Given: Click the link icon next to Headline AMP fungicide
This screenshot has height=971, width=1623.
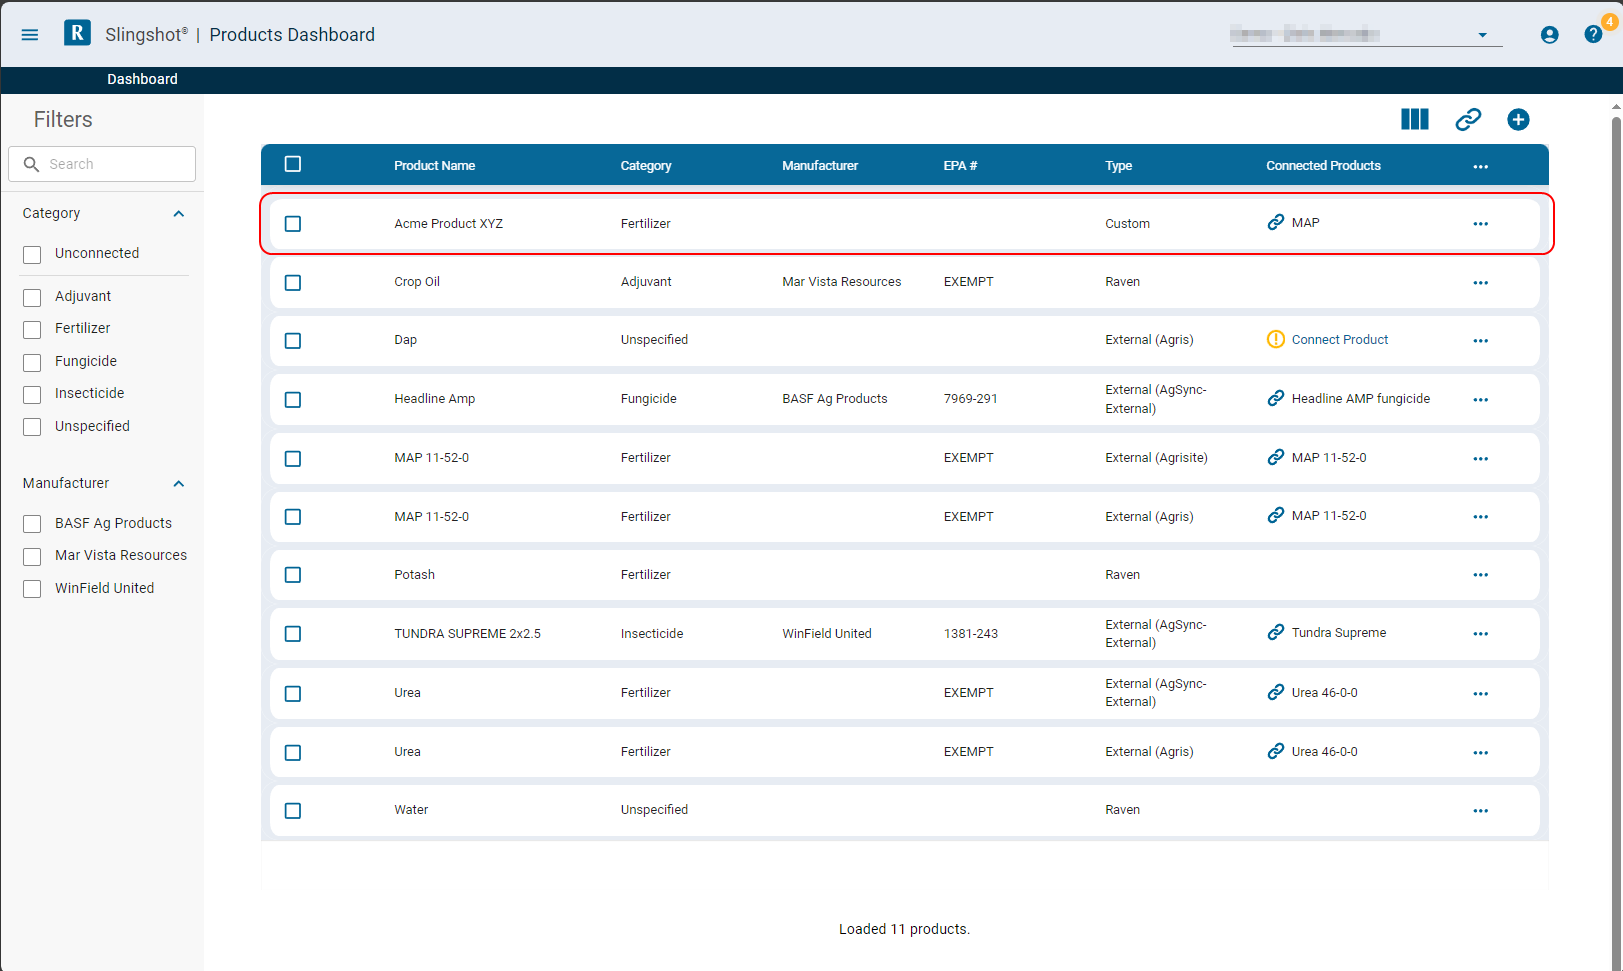Looking at the screenshot, I should click(x=1276, y=398).
